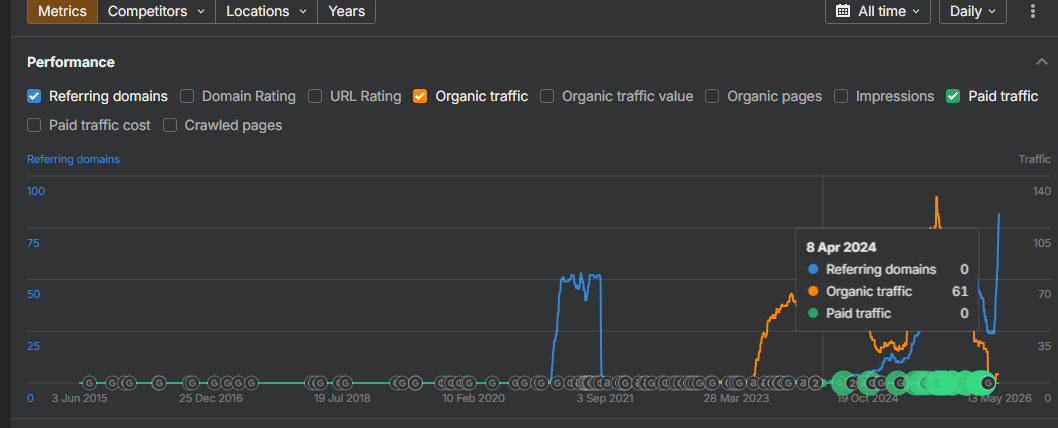Click the 105 value on right axis
Viewport: 1058px width, 428px height.
coord(1042,243)
